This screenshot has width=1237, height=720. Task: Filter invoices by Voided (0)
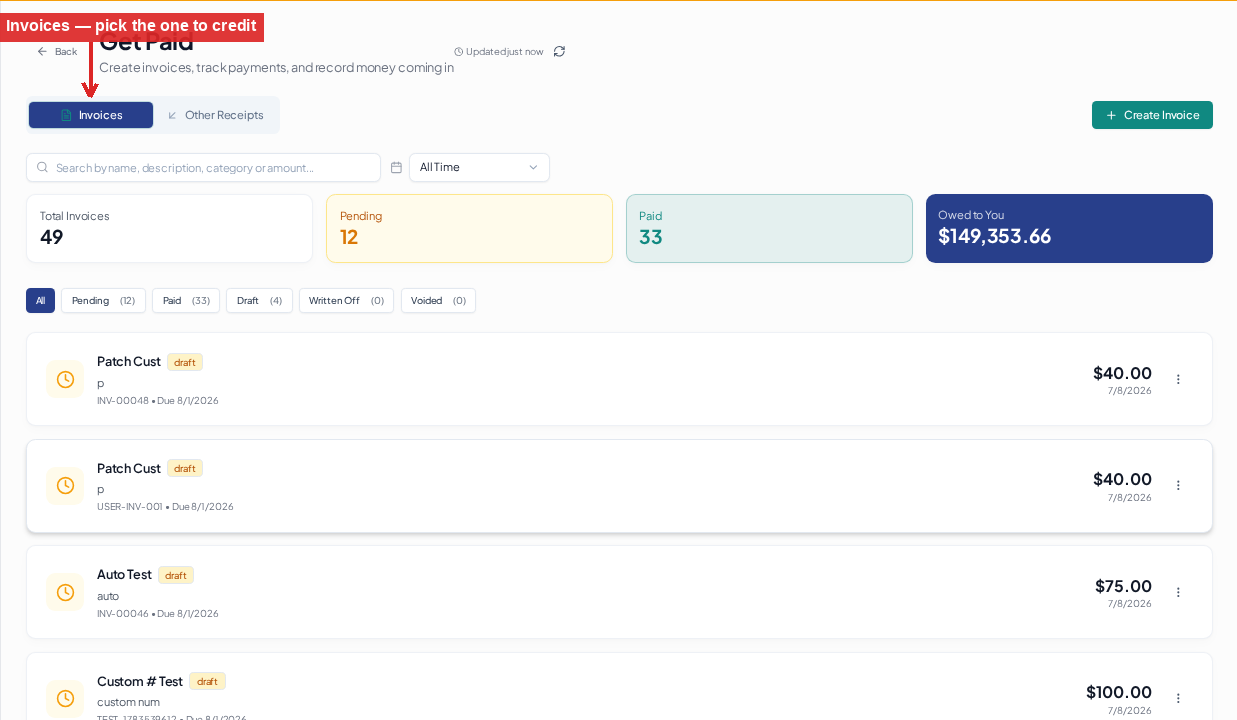pos(438,300)
